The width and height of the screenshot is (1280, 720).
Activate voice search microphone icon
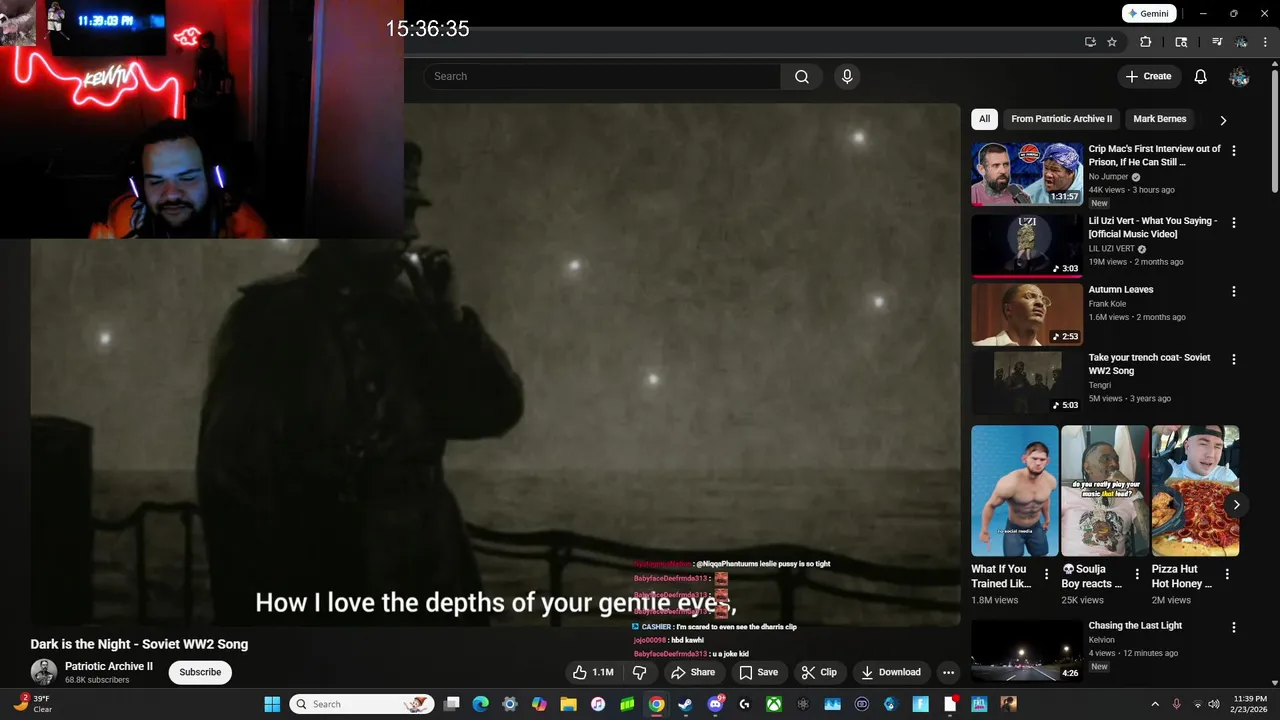coord(847,77)
